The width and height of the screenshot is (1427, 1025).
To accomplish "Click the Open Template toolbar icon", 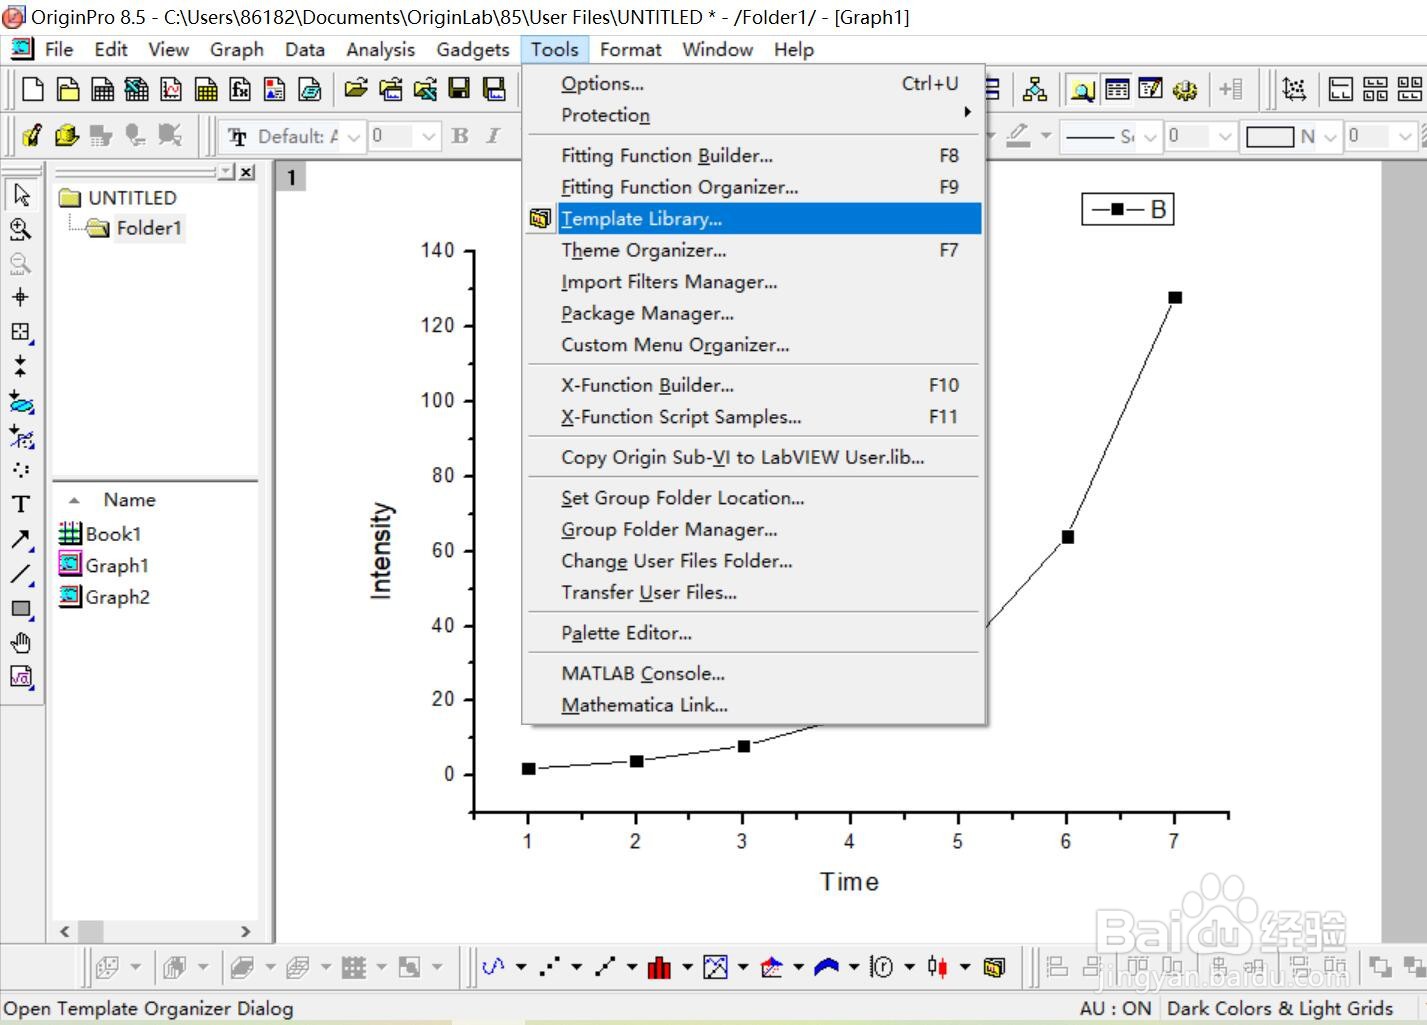I will (391, 90).
